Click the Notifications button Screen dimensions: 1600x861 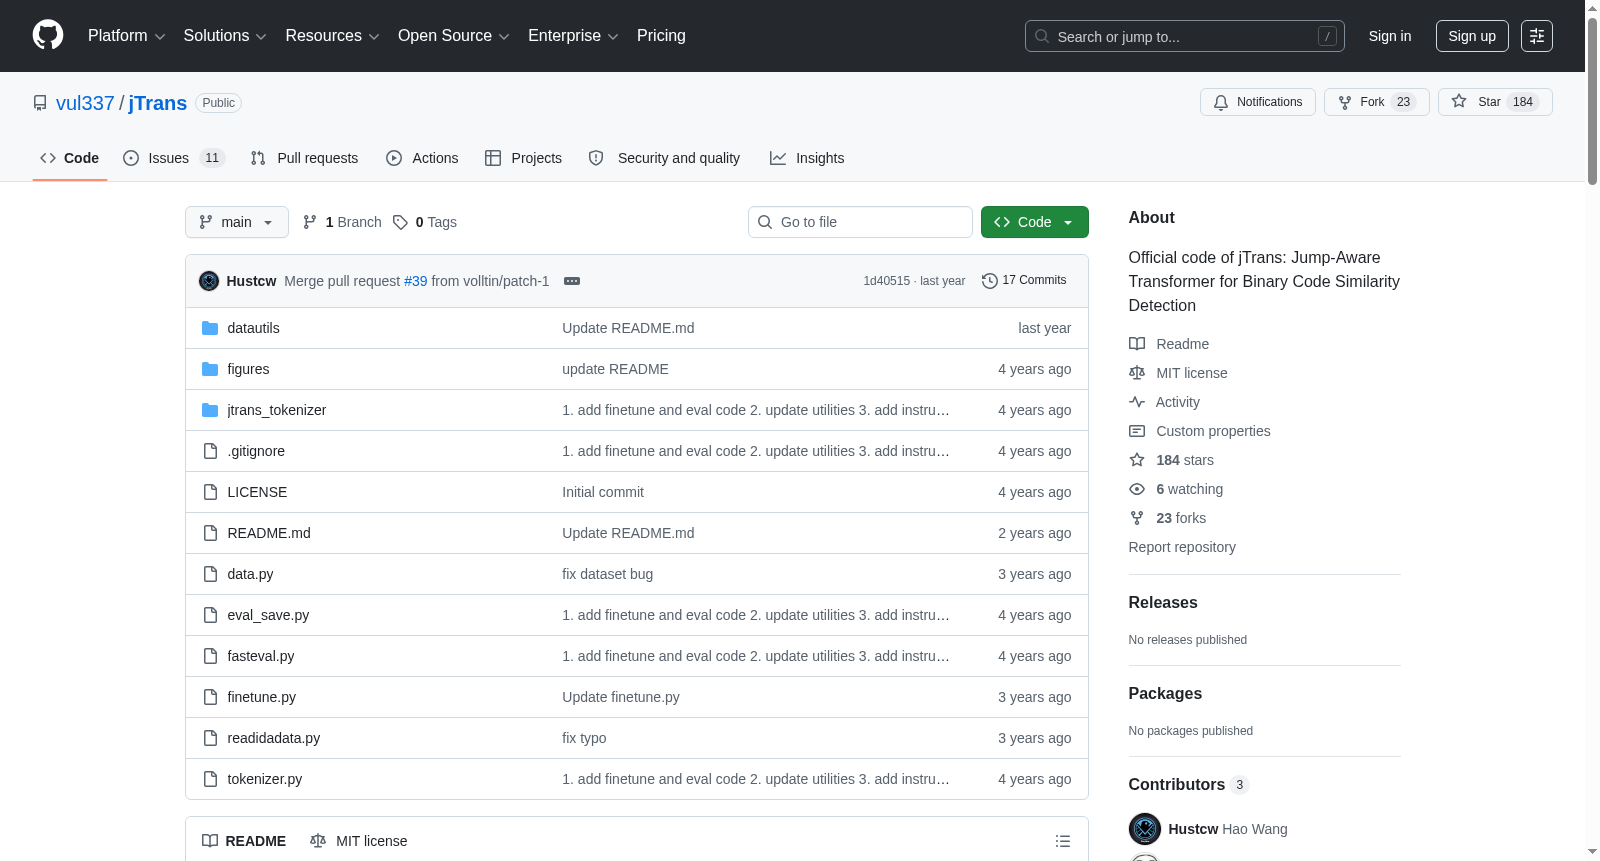point(1258,102)
